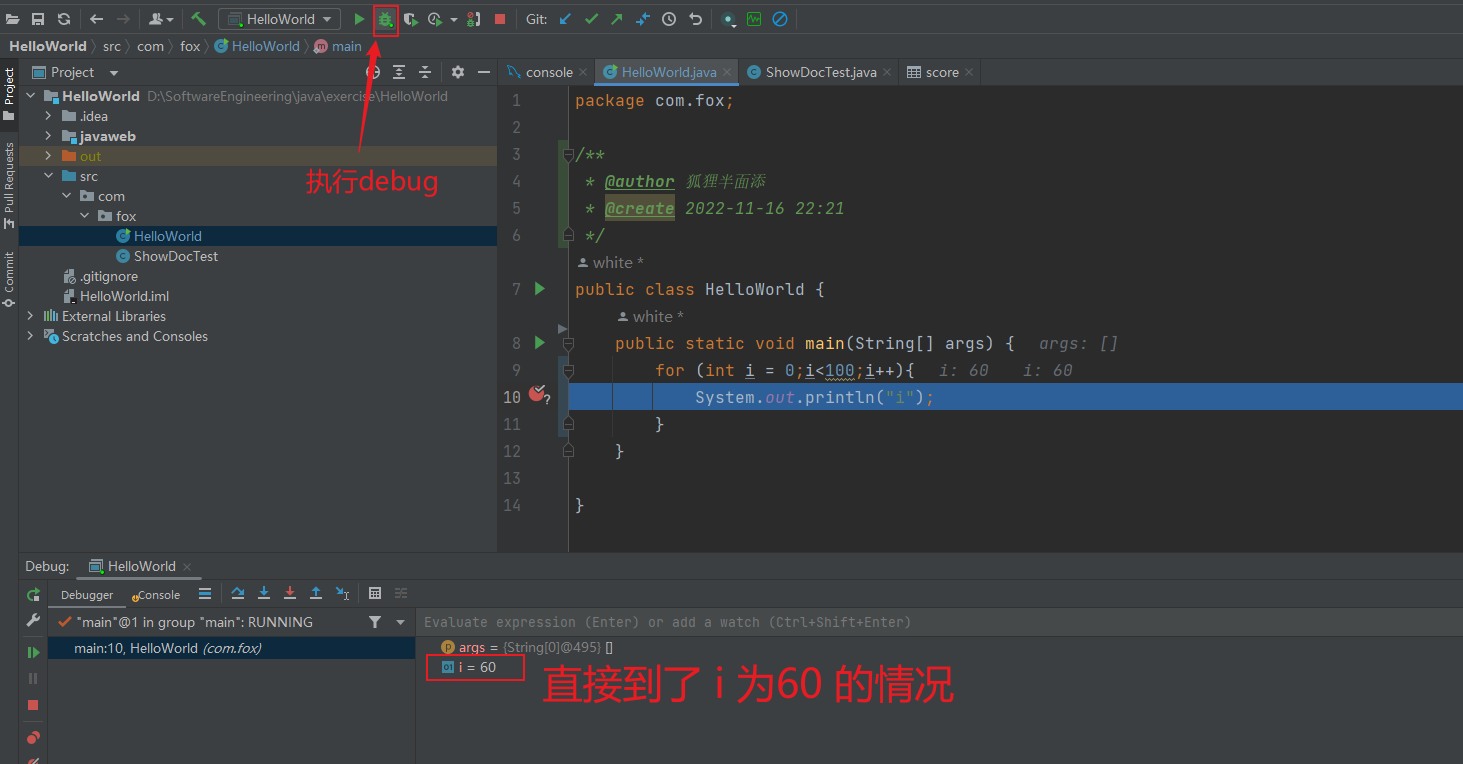
Task: Open the threads dropdown arrow in Debugger
Action: click(x=401, y=622)
